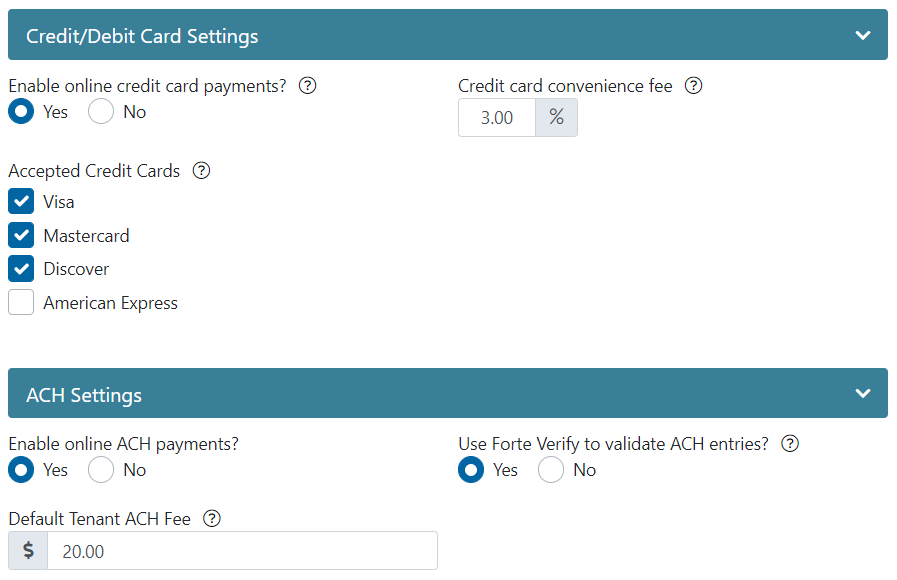This screenshot has width=897, height=580.
Task: Click help icon next to Credit card convenience fee
Action: click(693, 86)
